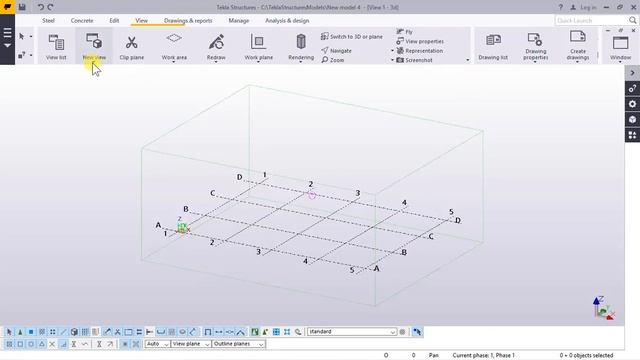Toggle Select components switch
640x360 pixels.
[20, 332]
